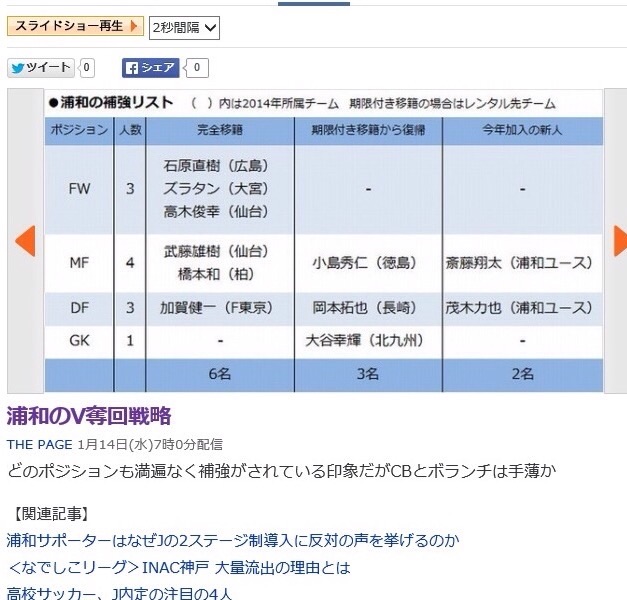Open the 高校サッカー J内定 article link
The image size is (627, 600).
point(119,592)
